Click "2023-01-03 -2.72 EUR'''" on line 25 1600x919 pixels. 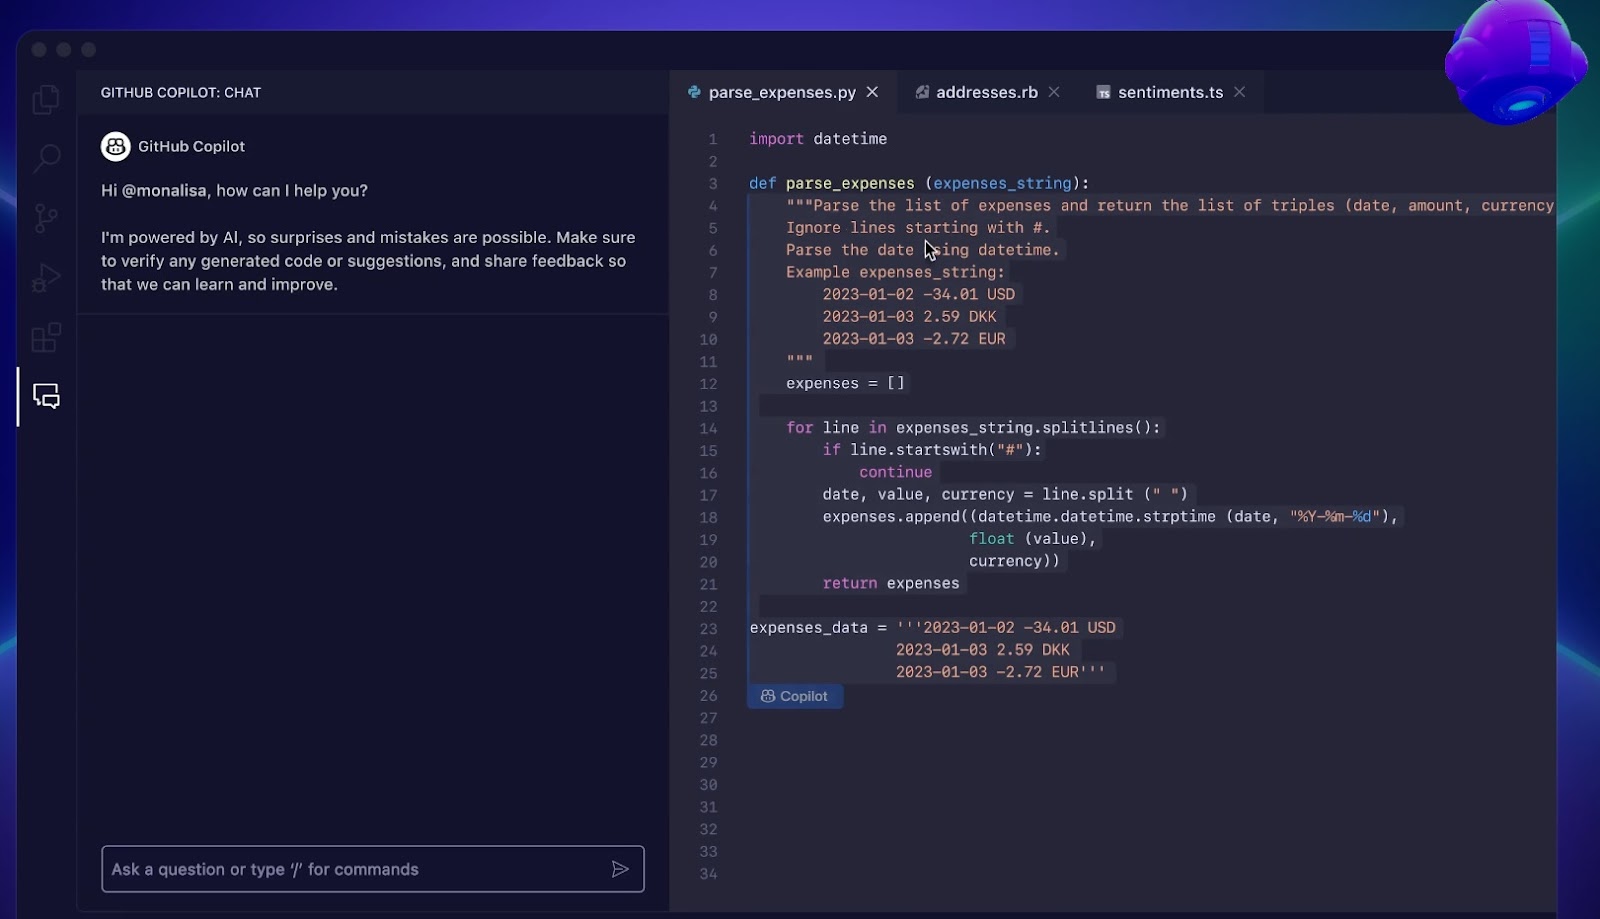tap(1000, 672)
